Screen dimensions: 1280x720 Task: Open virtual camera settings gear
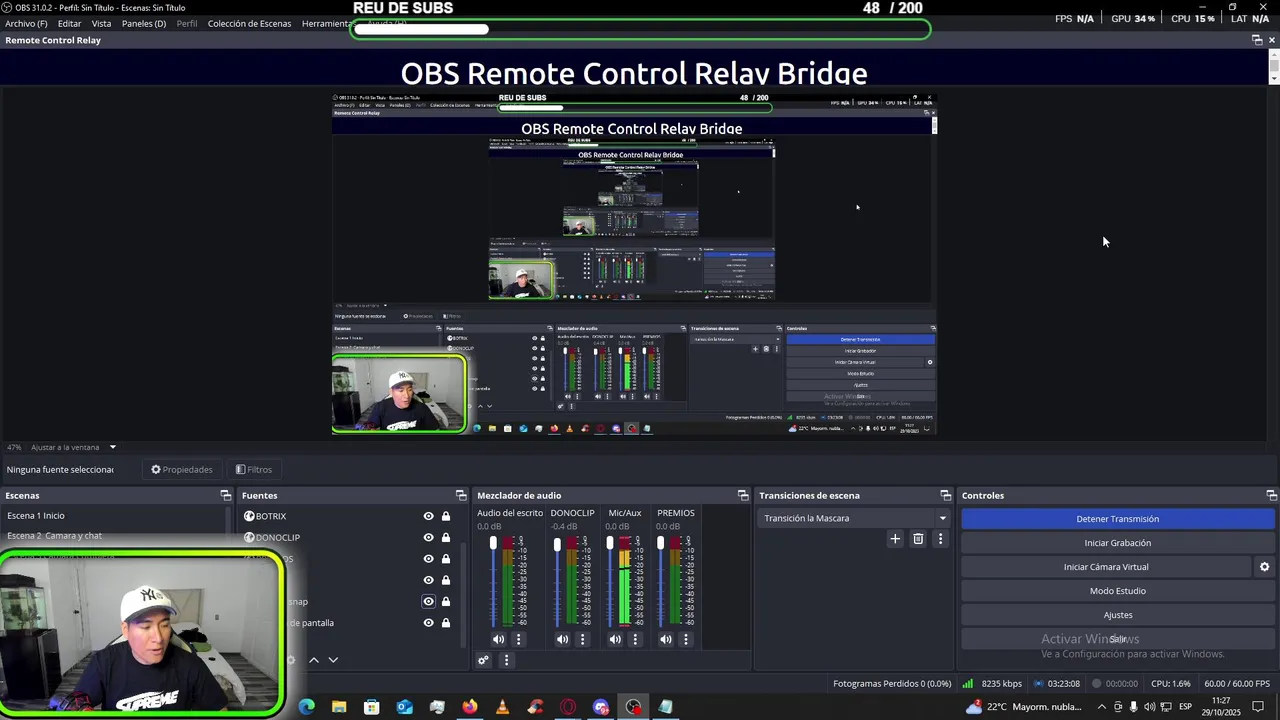tap(1264, 567)
